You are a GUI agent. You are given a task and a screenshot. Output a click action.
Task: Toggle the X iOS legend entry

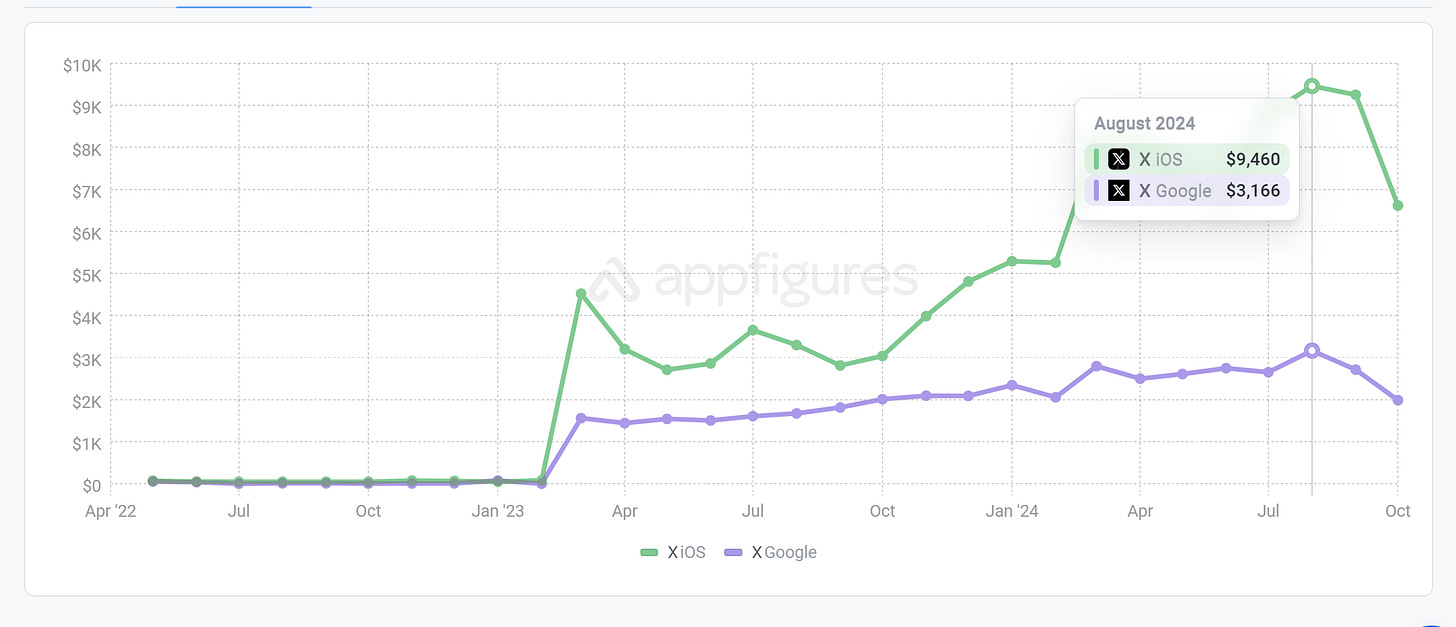pos(673,552)
